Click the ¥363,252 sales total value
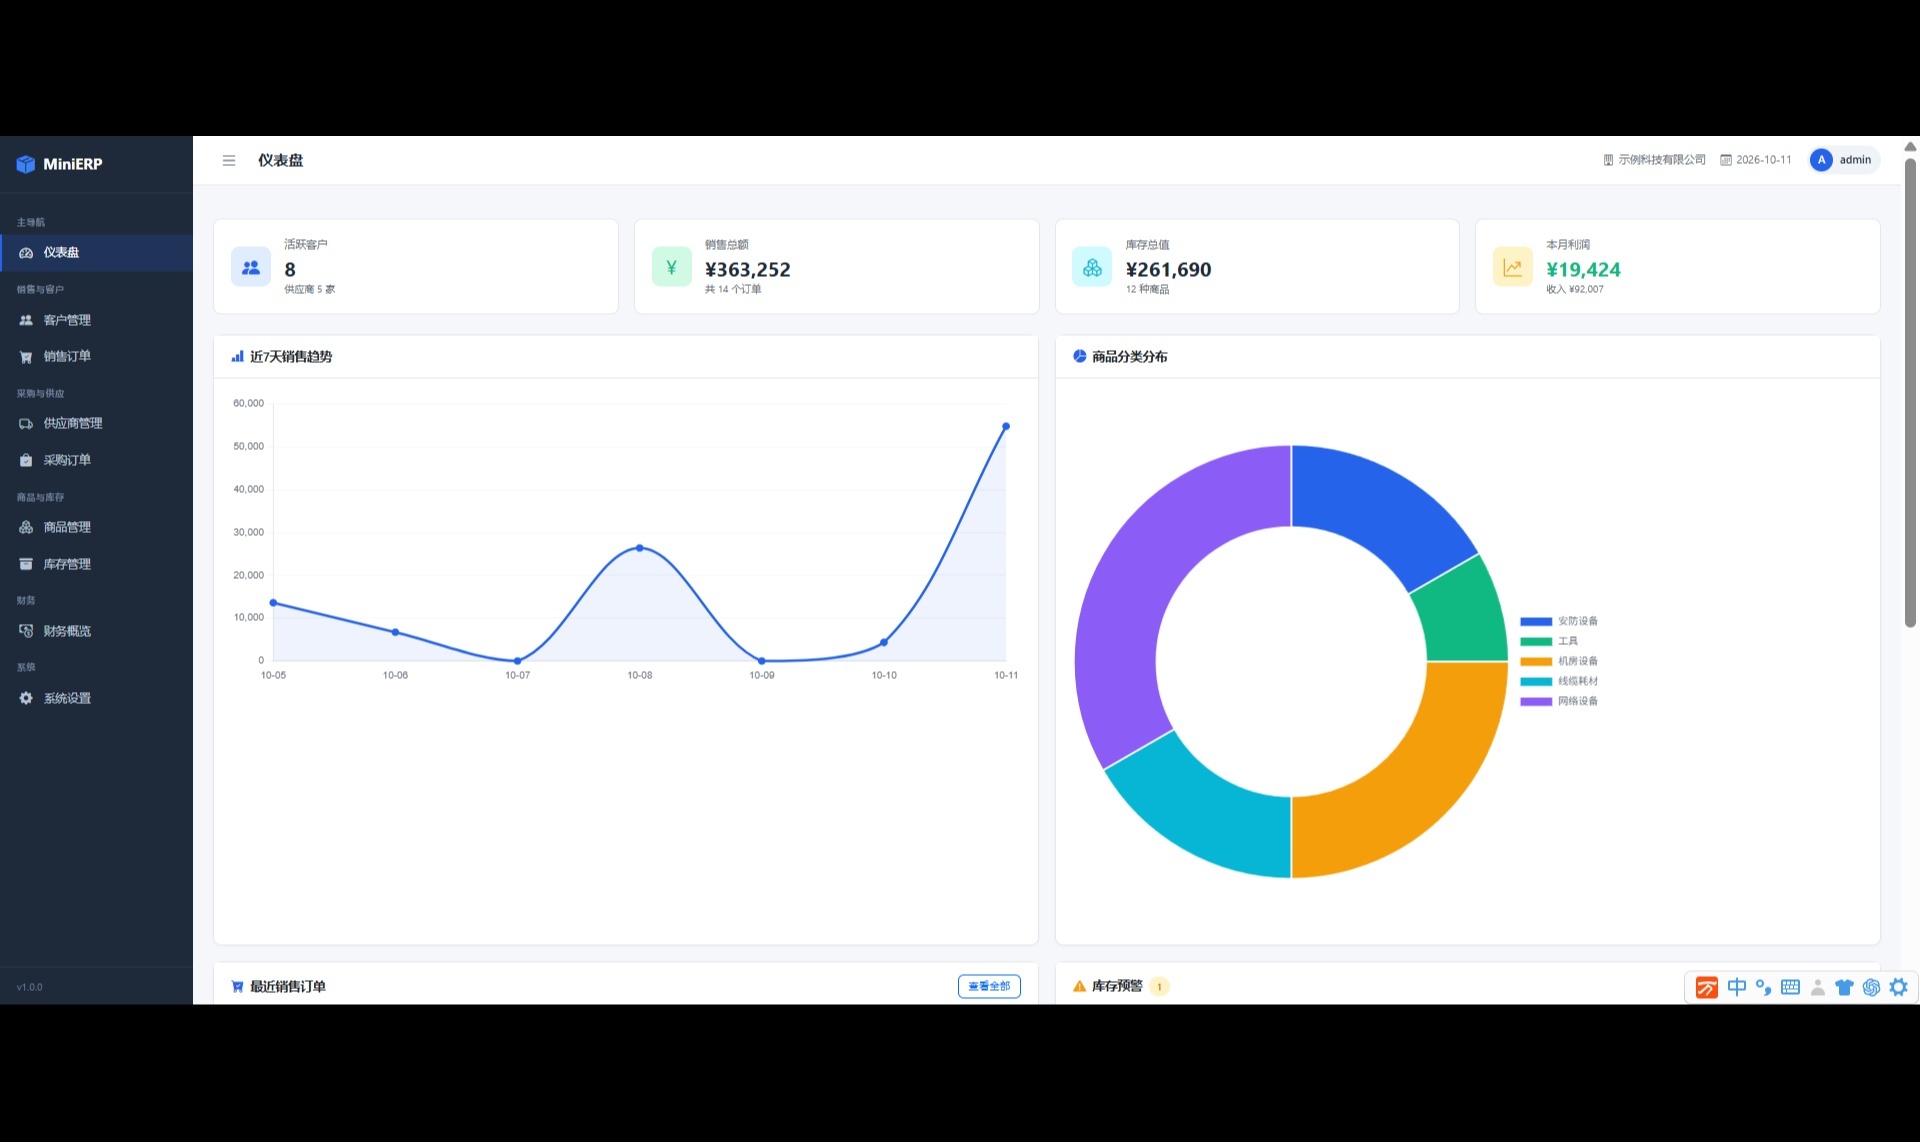The height and width of the screenshot is (1142, 1920). [747, 270]
